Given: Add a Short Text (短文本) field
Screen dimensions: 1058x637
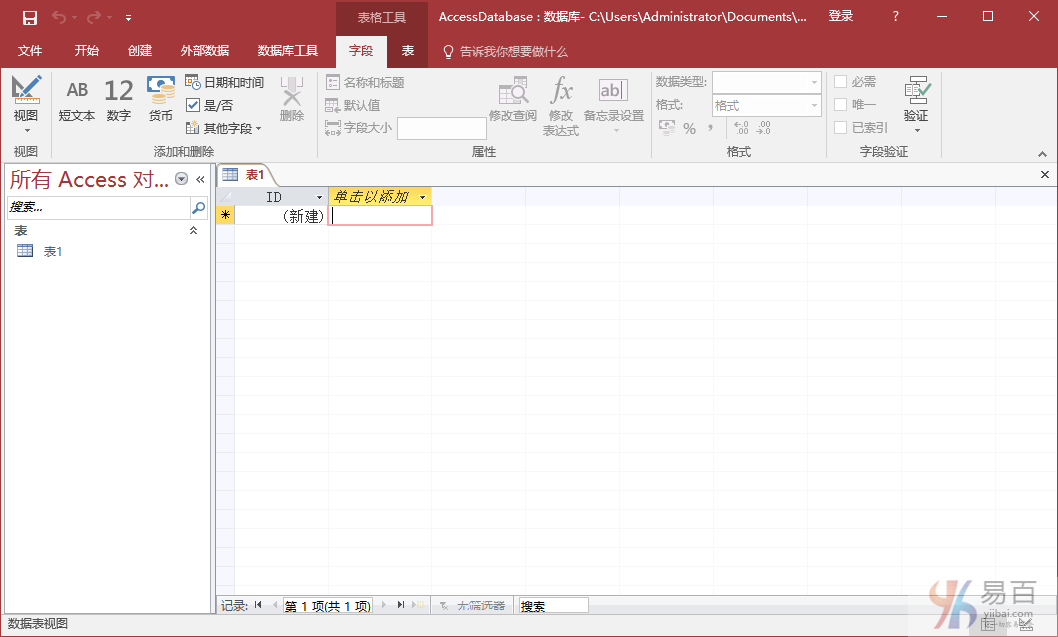Looking at the screenshot, I should tap(77, 101).
